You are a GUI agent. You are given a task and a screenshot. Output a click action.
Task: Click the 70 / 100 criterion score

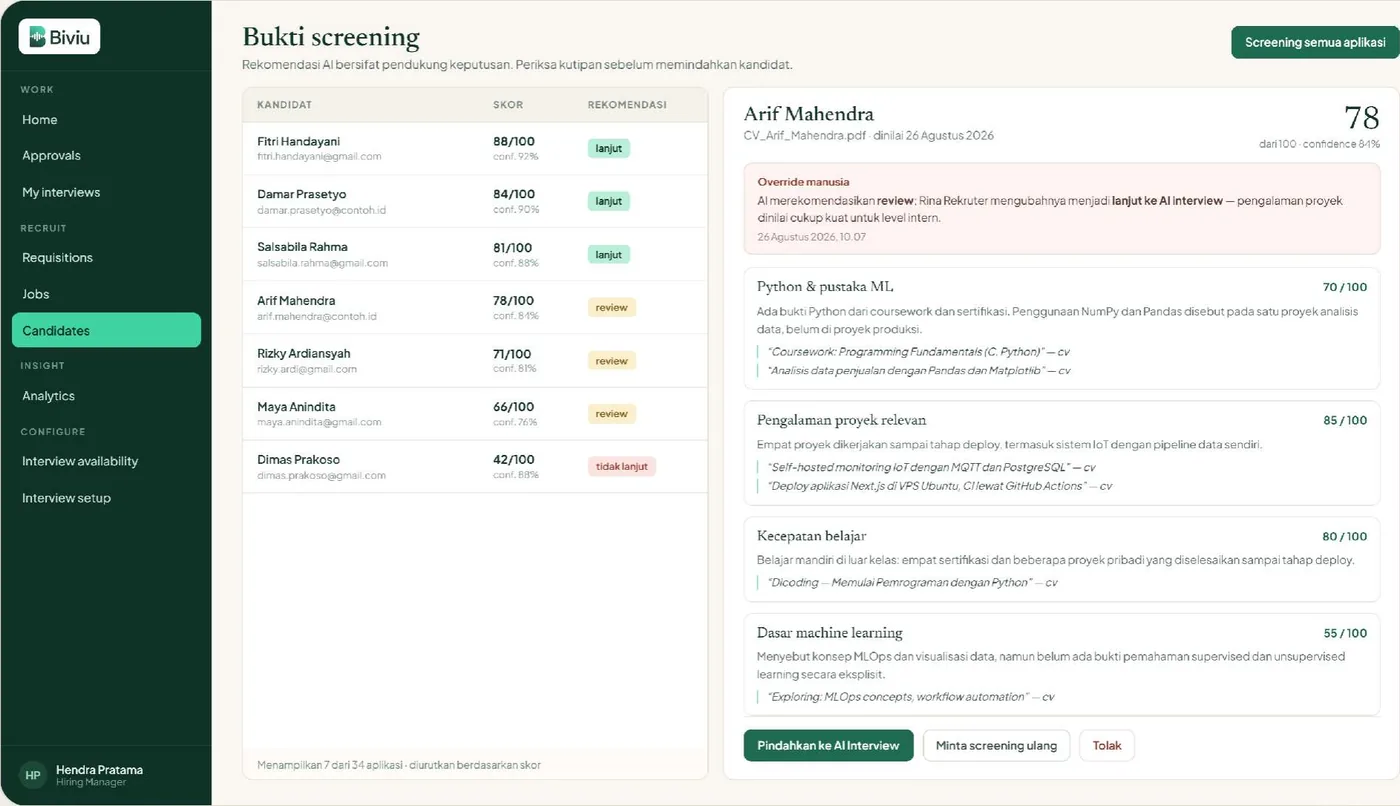tap(1345, 288)
